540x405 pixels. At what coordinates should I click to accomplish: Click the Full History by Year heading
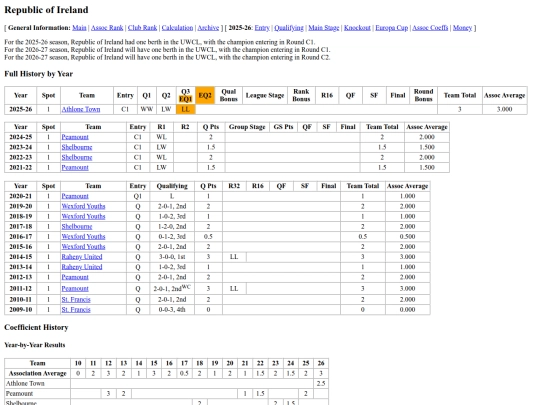pos(39,74)
